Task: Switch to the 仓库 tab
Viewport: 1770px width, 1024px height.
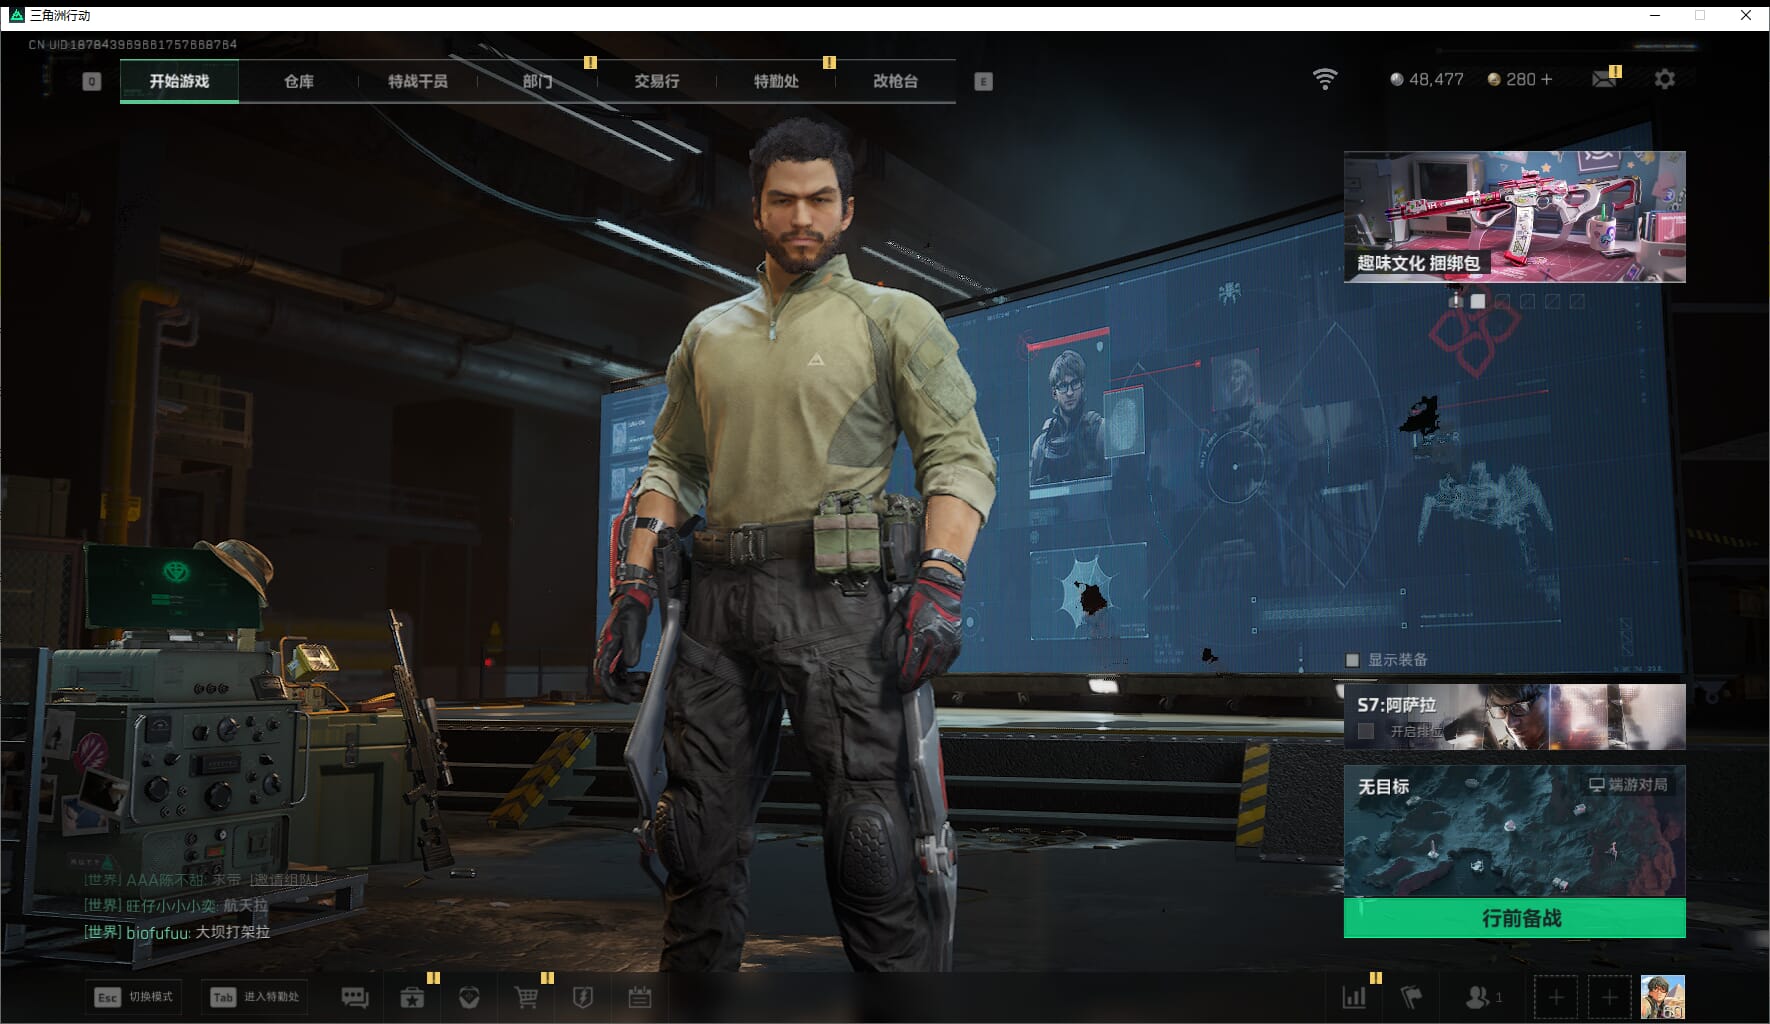Action: click(x=298, y=81)
